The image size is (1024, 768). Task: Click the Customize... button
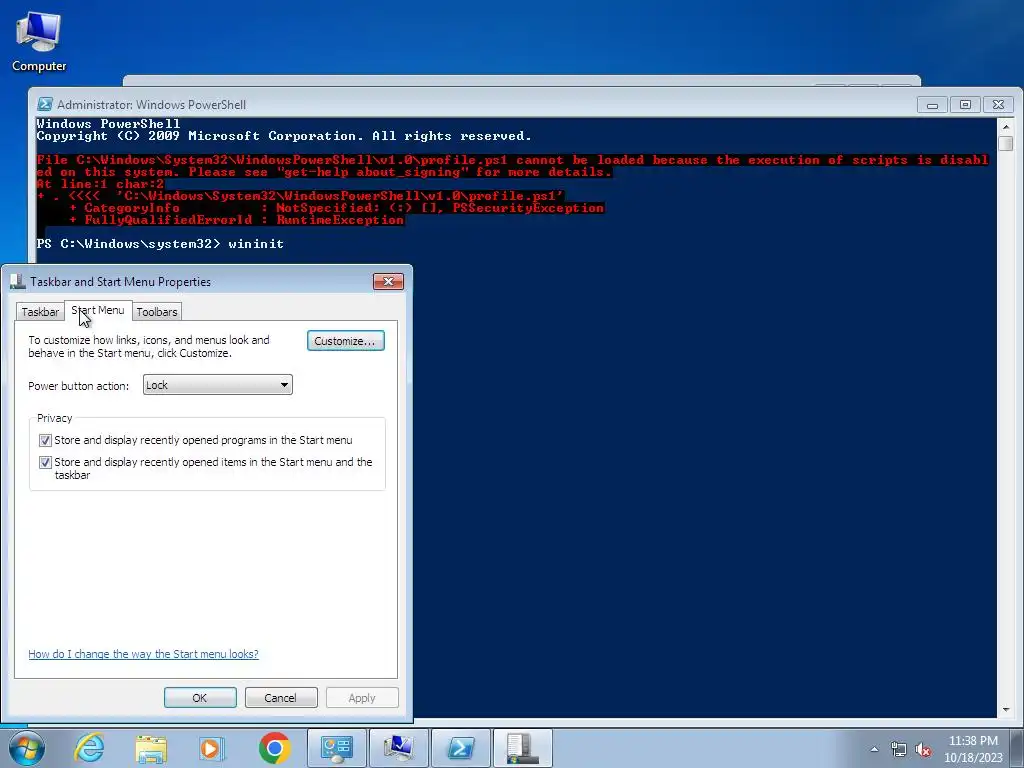(345, 341)
